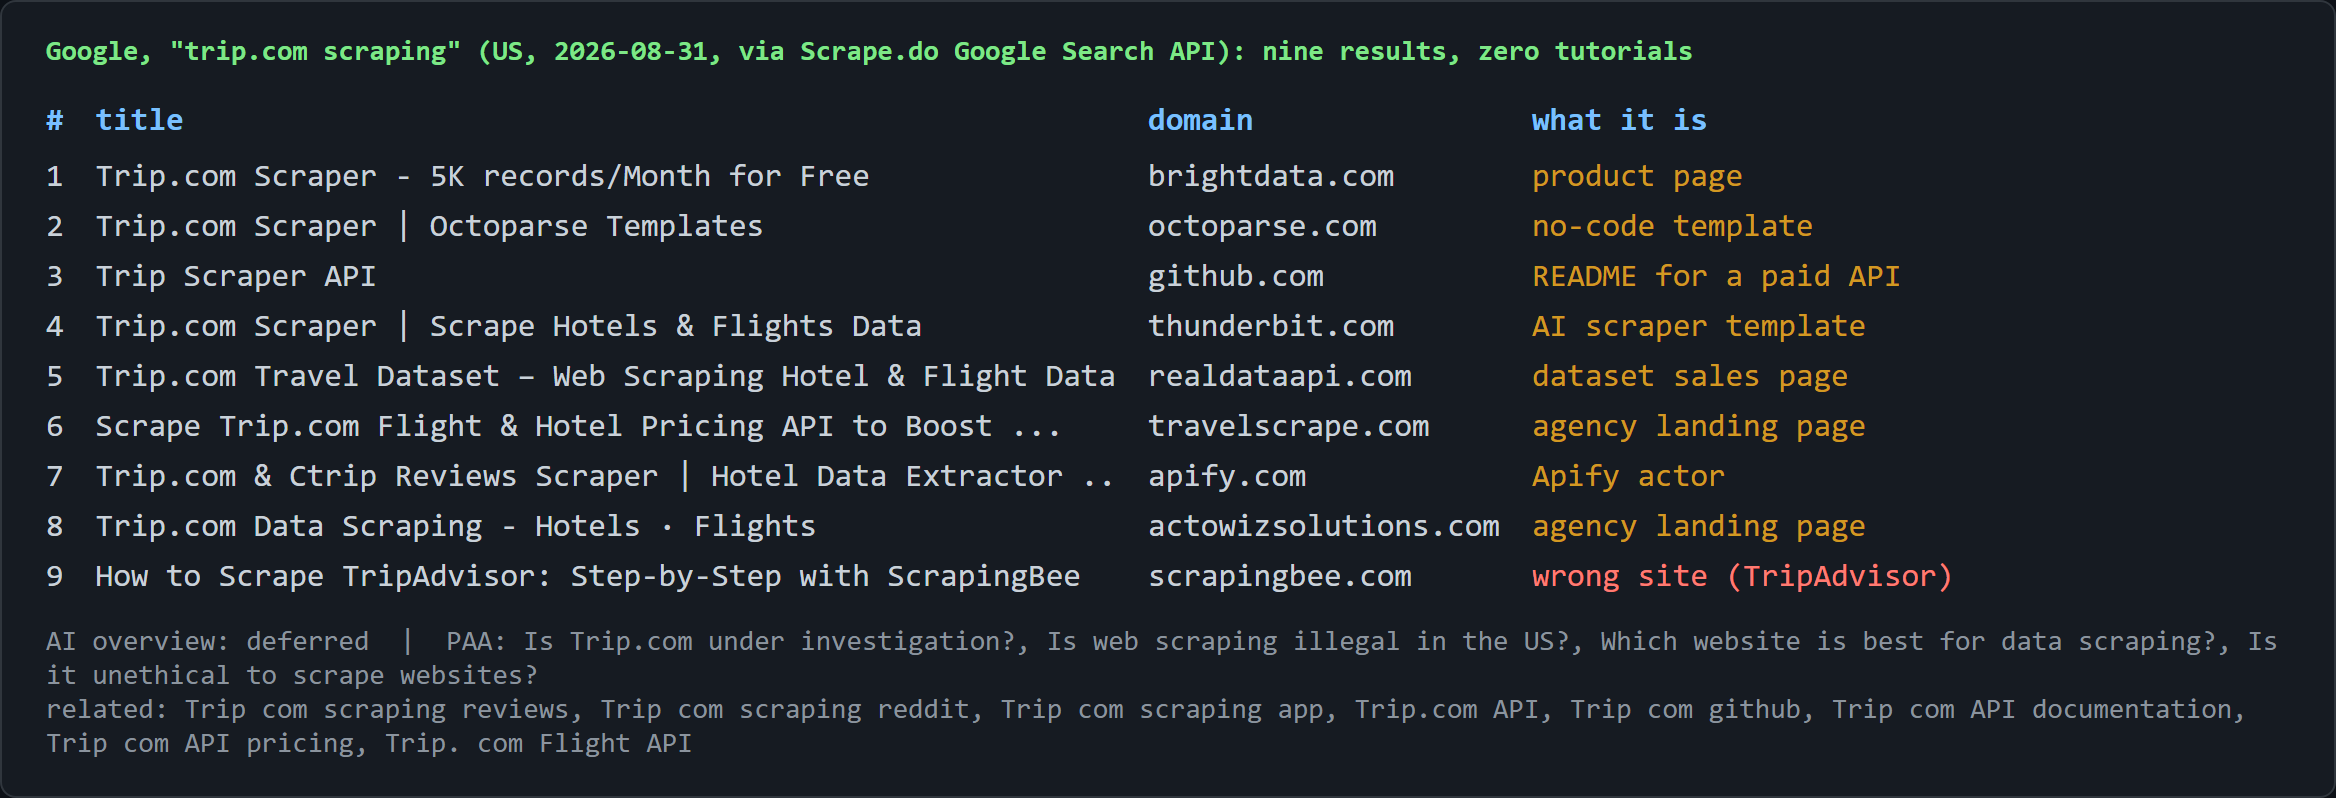Image resolution: width=2336 pixels, height=798 pixels.
Task: Select domain actowizsolutions.com
Action: (x=1324, y=527)
